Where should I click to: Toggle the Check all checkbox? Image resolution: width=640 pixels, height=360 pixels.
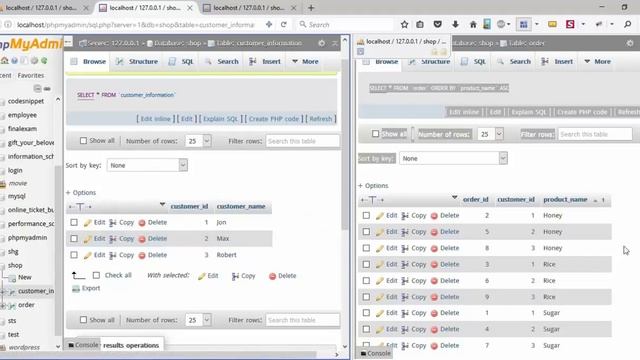click(96, 276)
